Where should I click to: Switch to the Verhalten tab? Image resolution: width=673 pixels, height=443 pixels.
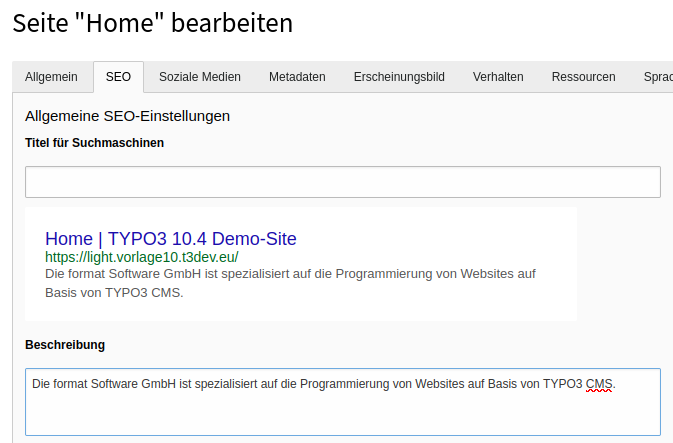pyautogui.click(x=498, y=77)
